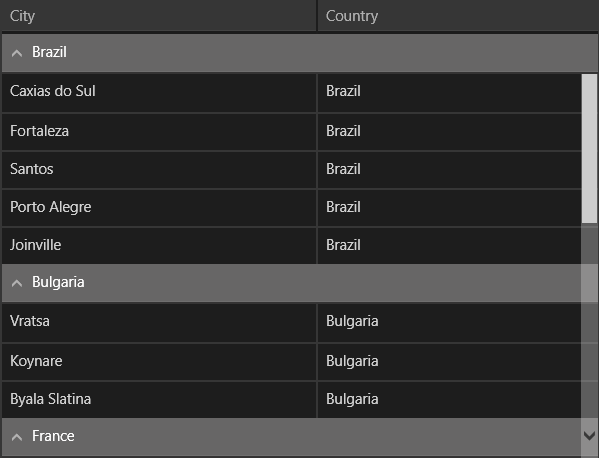
Task: Select the Vratsa city cell
Action: click(x=159, y=322)
